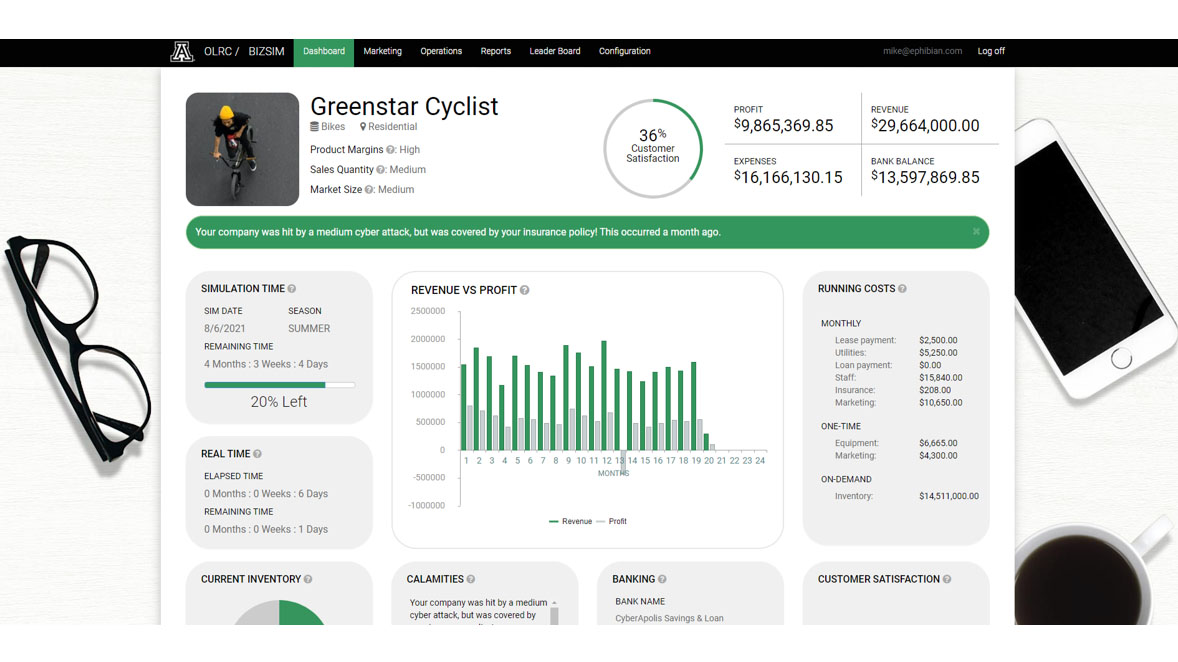Screen dimensions: 1178x662
Task: Click the month 12 revenue bar
Action: tap(604, 395)
